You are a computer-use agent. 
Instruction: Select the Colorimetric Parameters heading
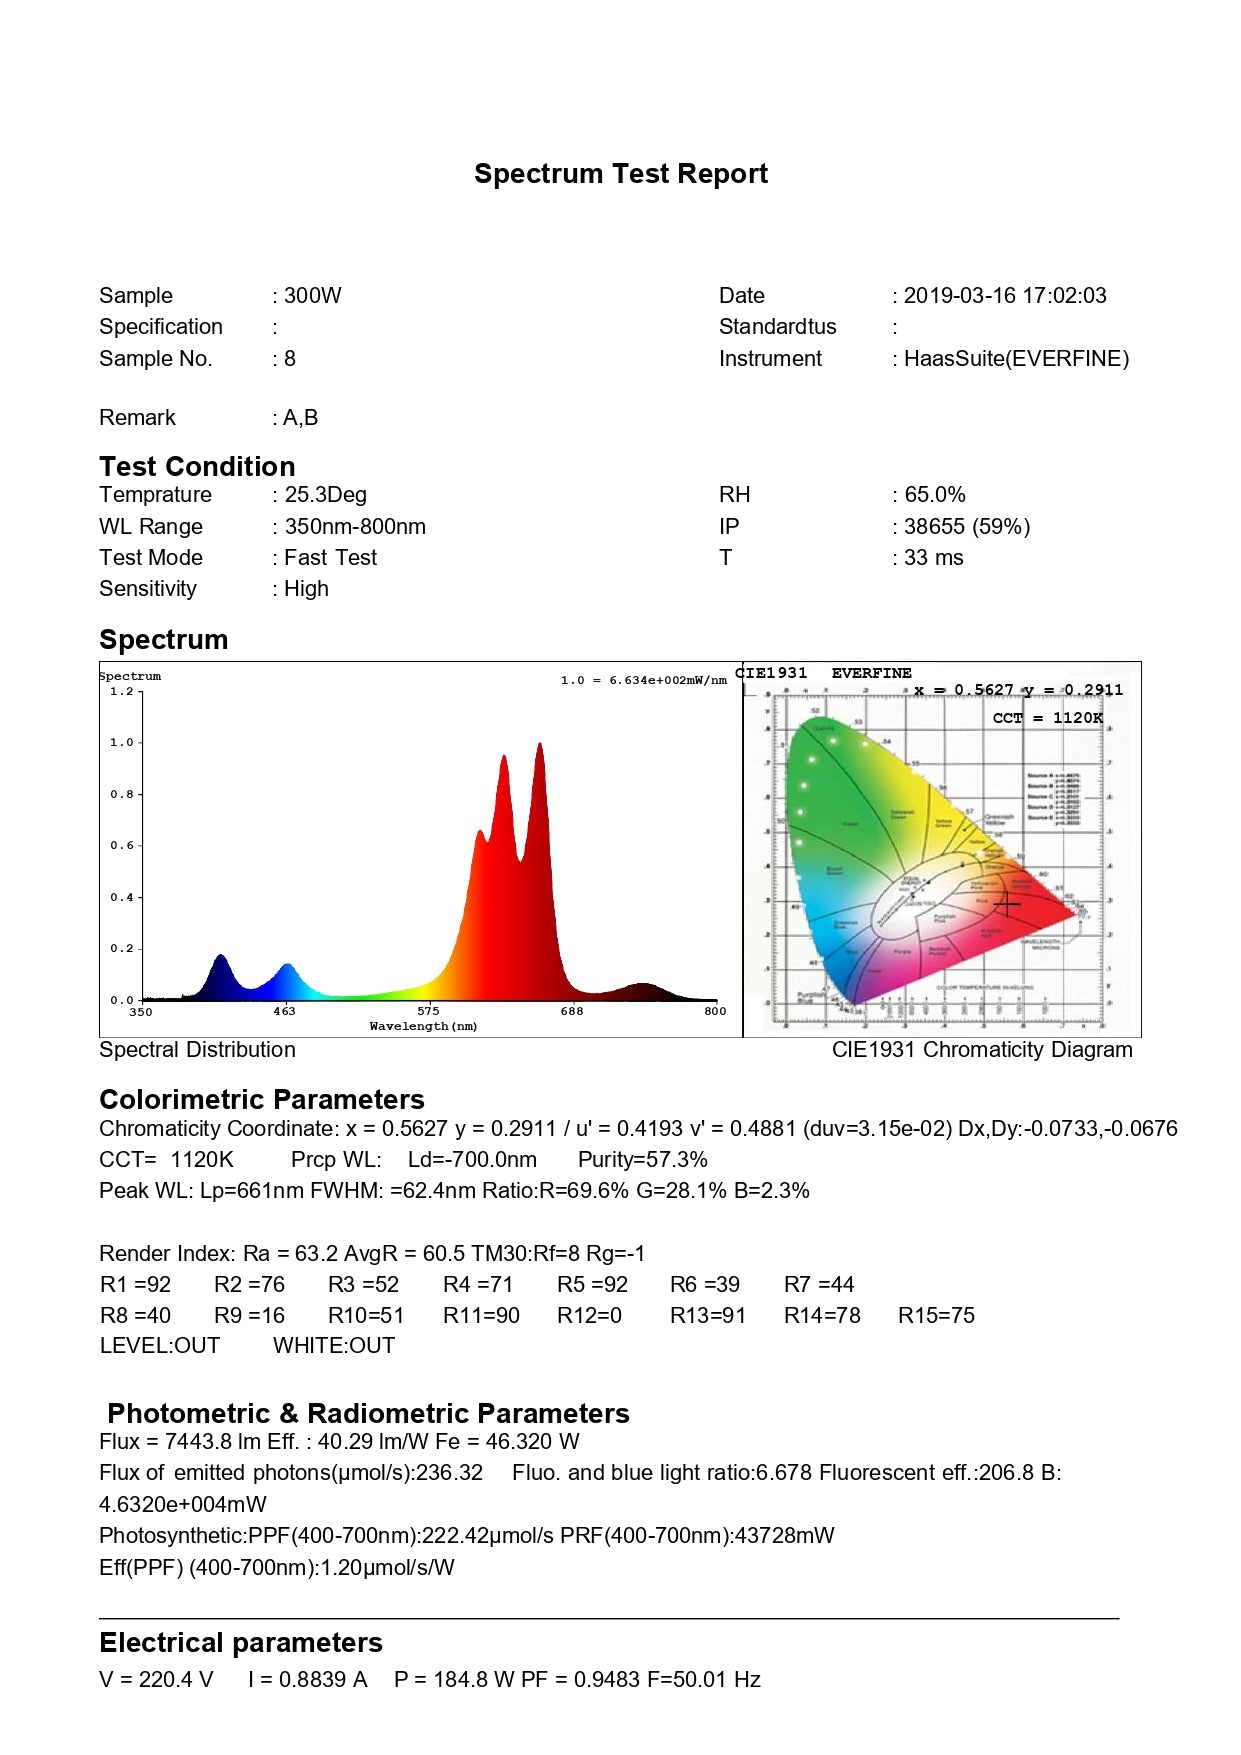[x=262, y=1100]
